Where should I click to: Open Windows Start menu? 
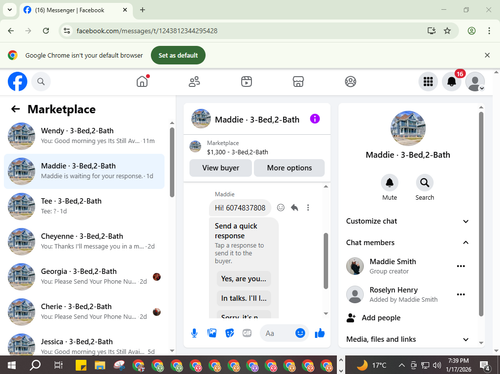coord(11,365)
